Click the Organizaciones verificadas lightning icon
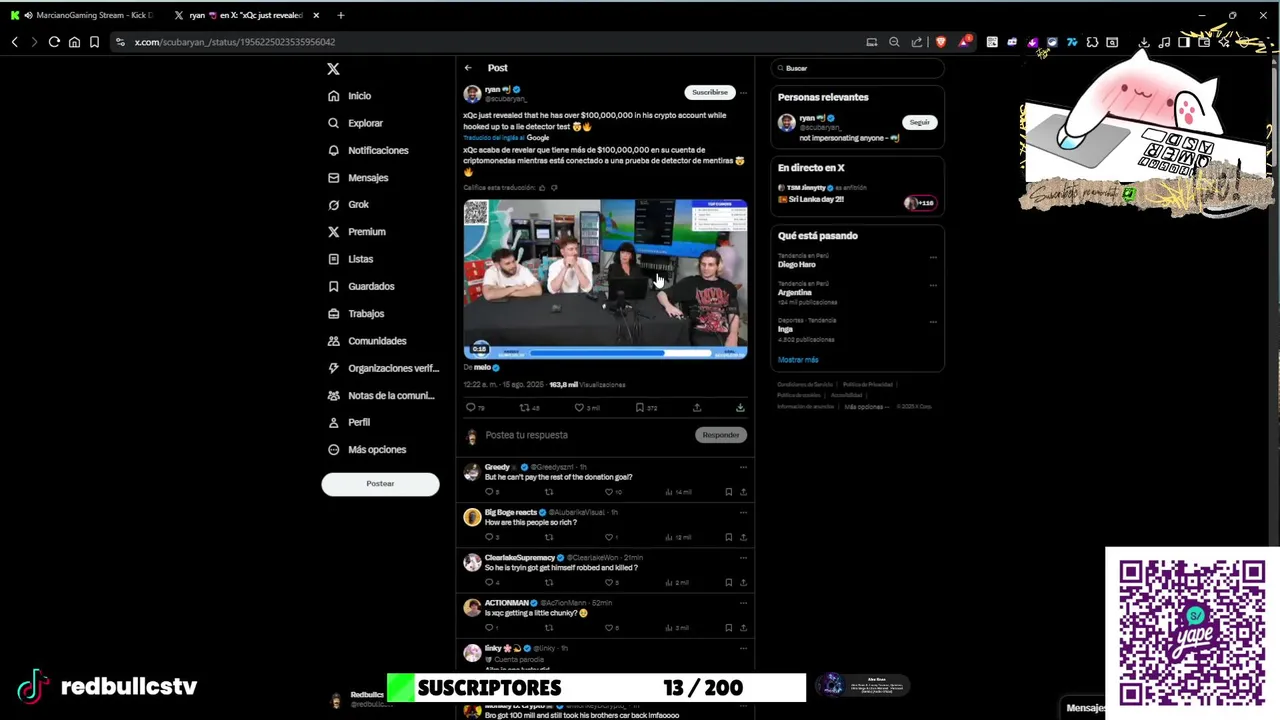This screenshot has height=720, width=1280. click(334, 368)
